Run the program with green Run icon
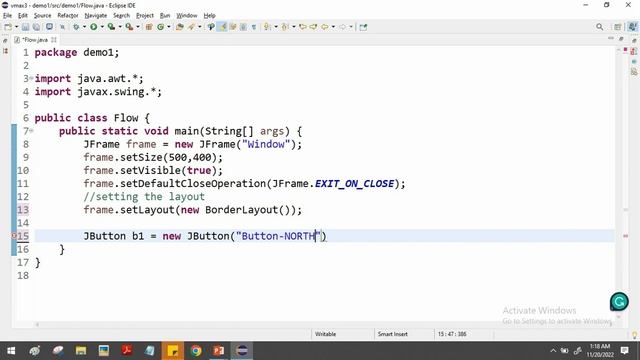This screenshot has height=360, width=640. point(94,27)
